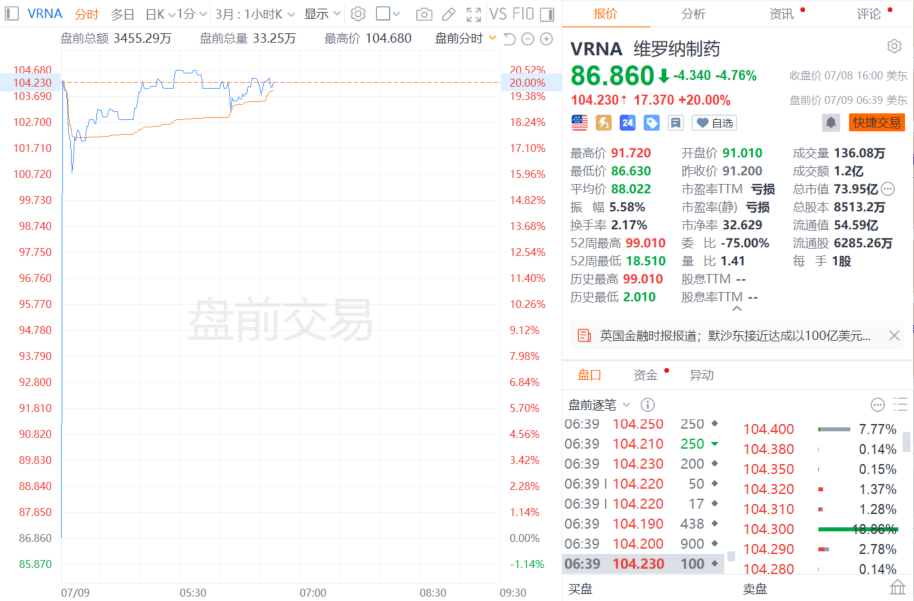Open the 显示 dropdown menu
Viewport: 914px width, 601px height.
[321, 14]
